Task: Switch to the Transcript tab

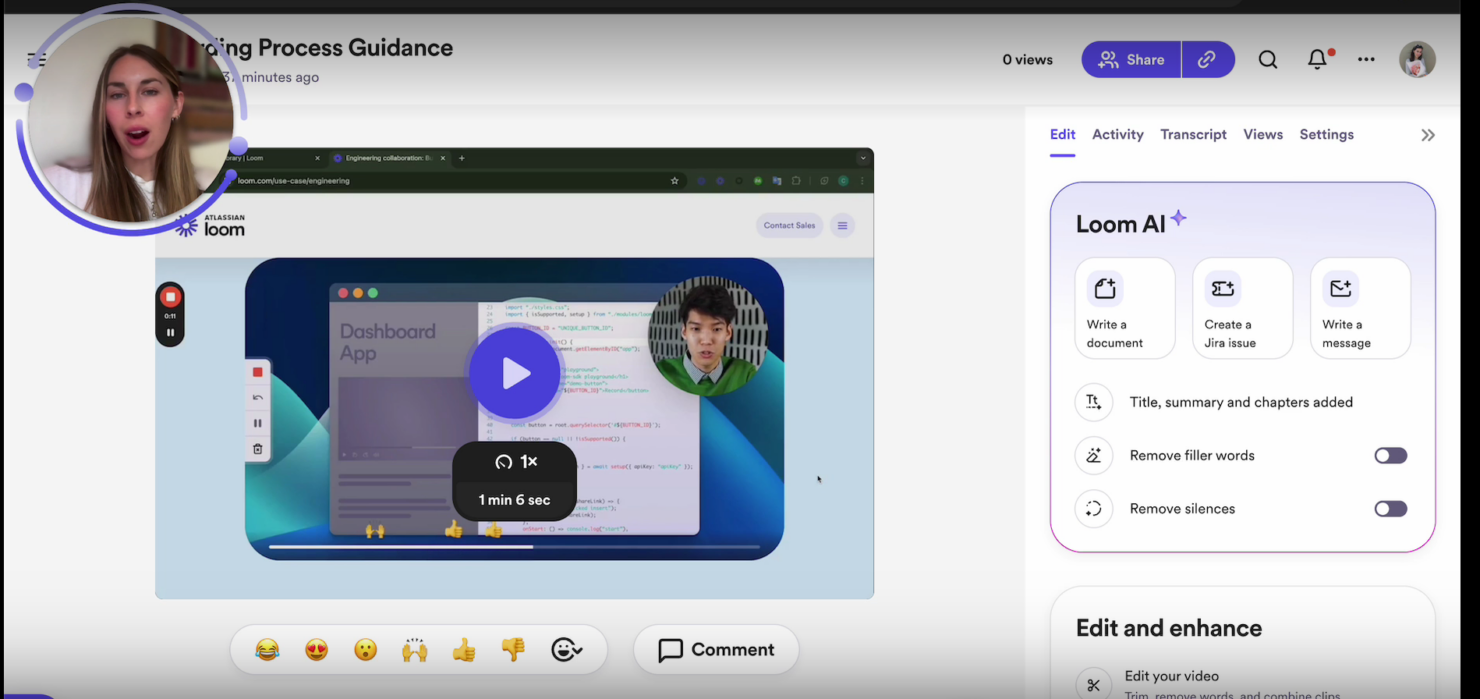Action: (x=1193, y=134)
